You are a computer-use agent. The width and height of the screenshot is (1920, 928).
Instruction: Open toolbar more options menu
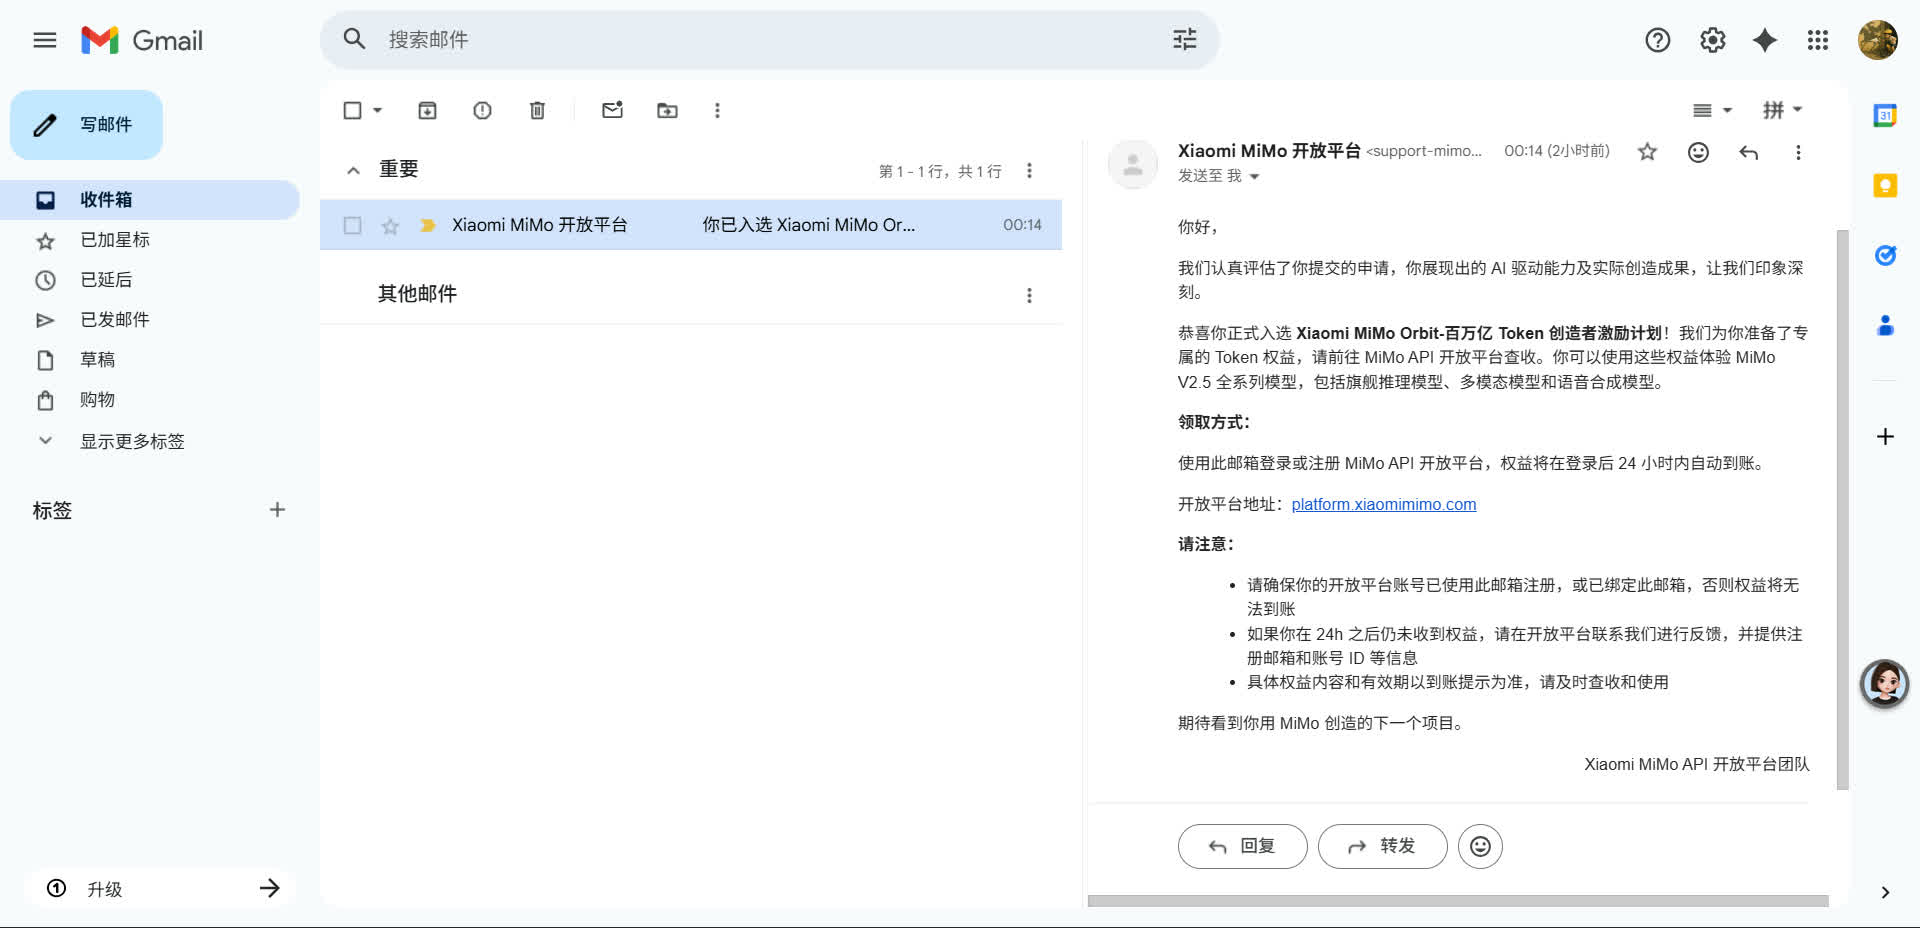pyautogui.click(x=717, y=110)
